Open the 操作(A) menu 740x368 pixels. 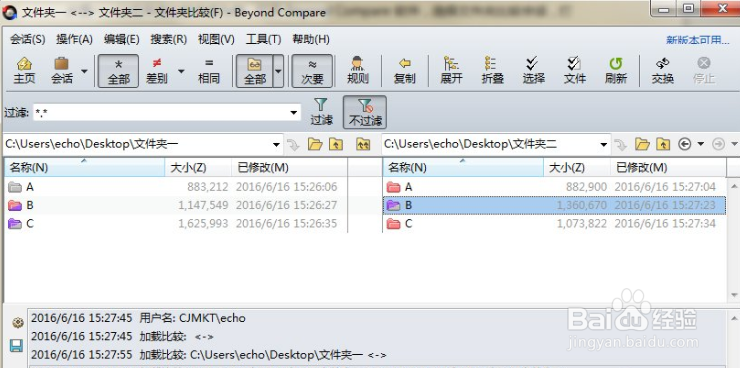click(74, 39)
